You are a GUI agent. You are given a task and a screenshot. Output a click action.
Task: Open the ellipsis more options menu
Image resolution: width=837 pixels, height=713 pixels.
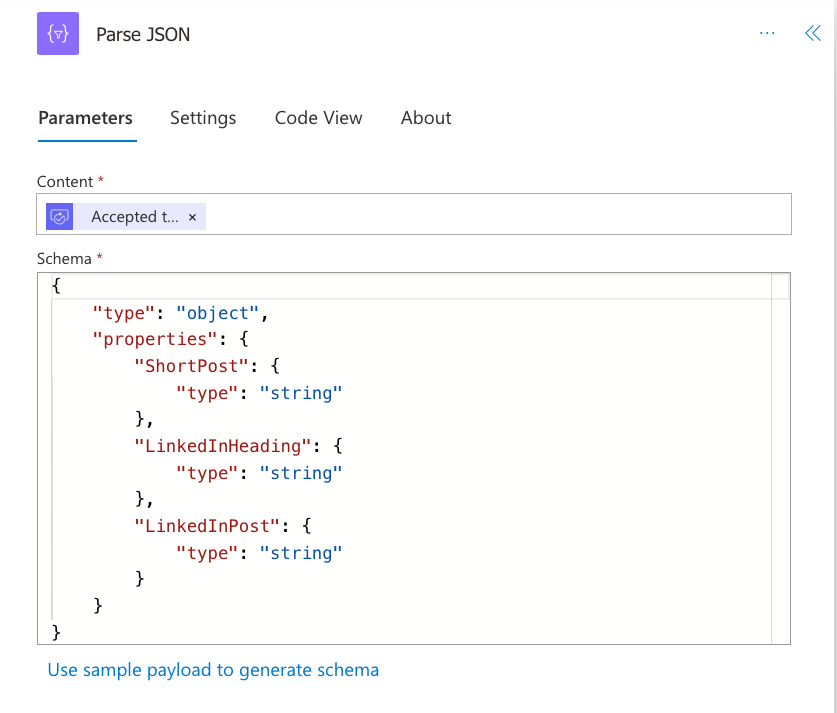767,33
